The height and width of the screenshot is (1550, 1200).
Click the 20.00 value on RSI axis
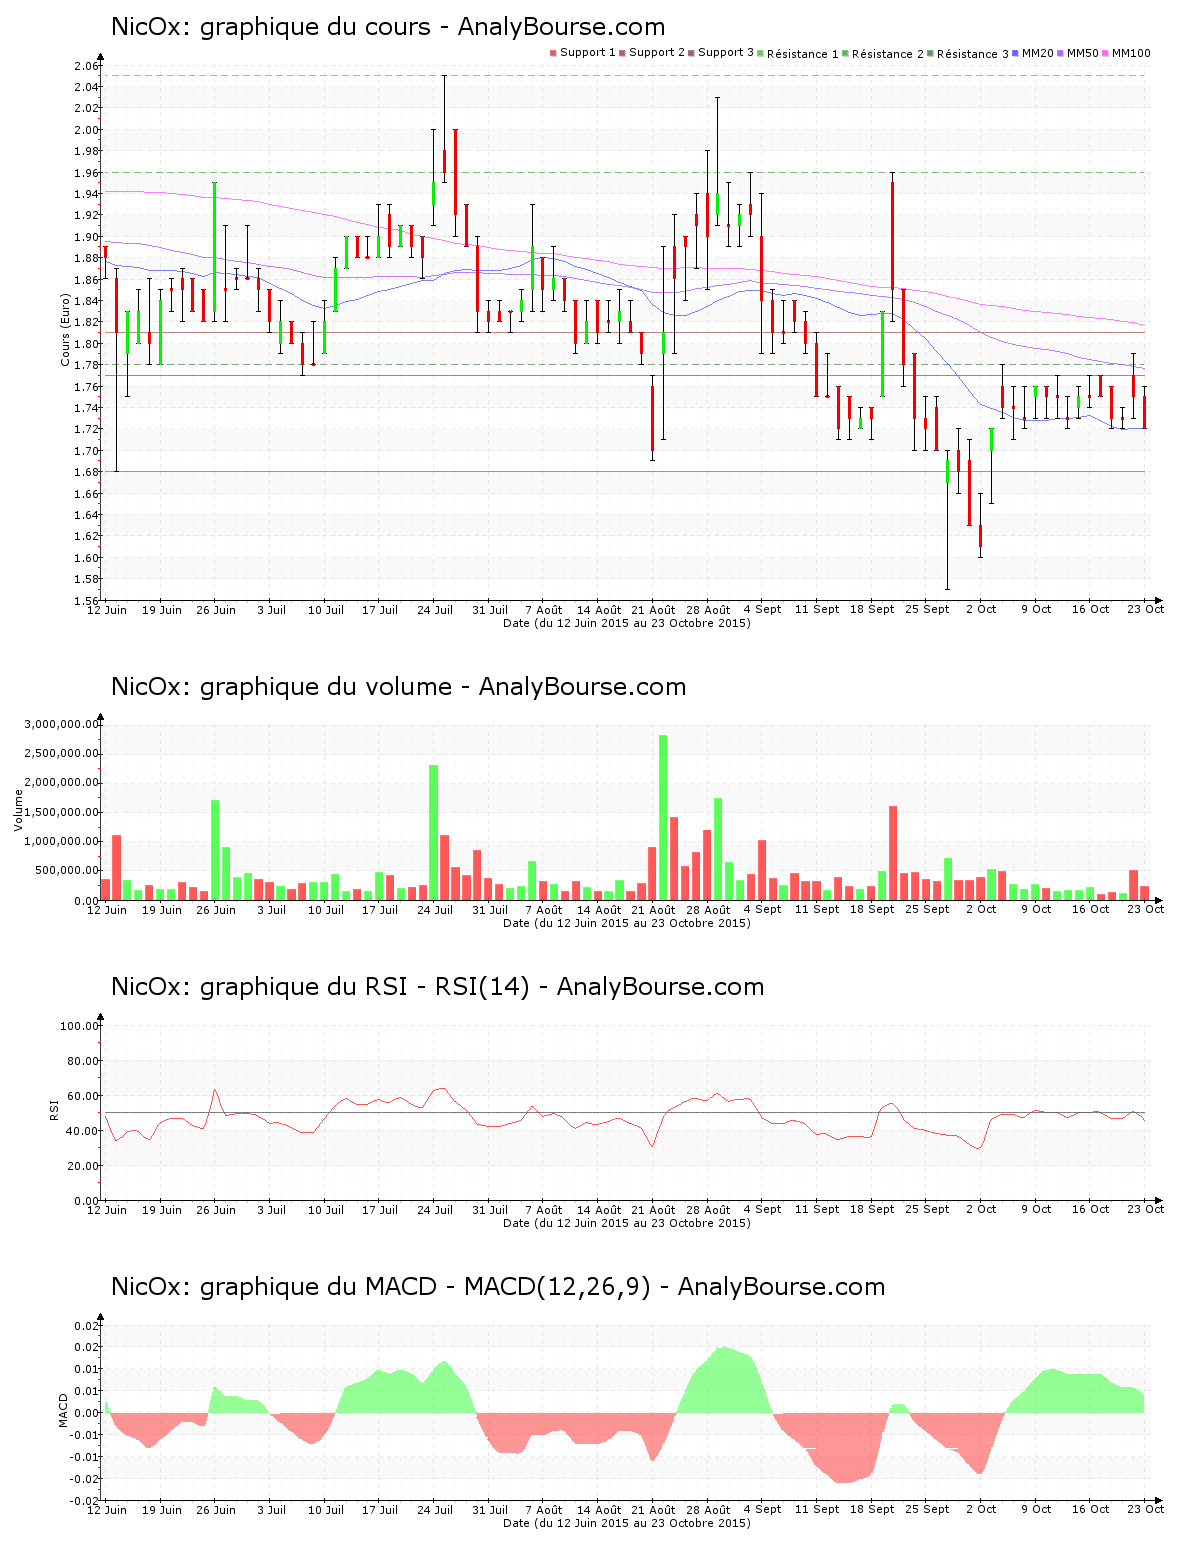83,1166
